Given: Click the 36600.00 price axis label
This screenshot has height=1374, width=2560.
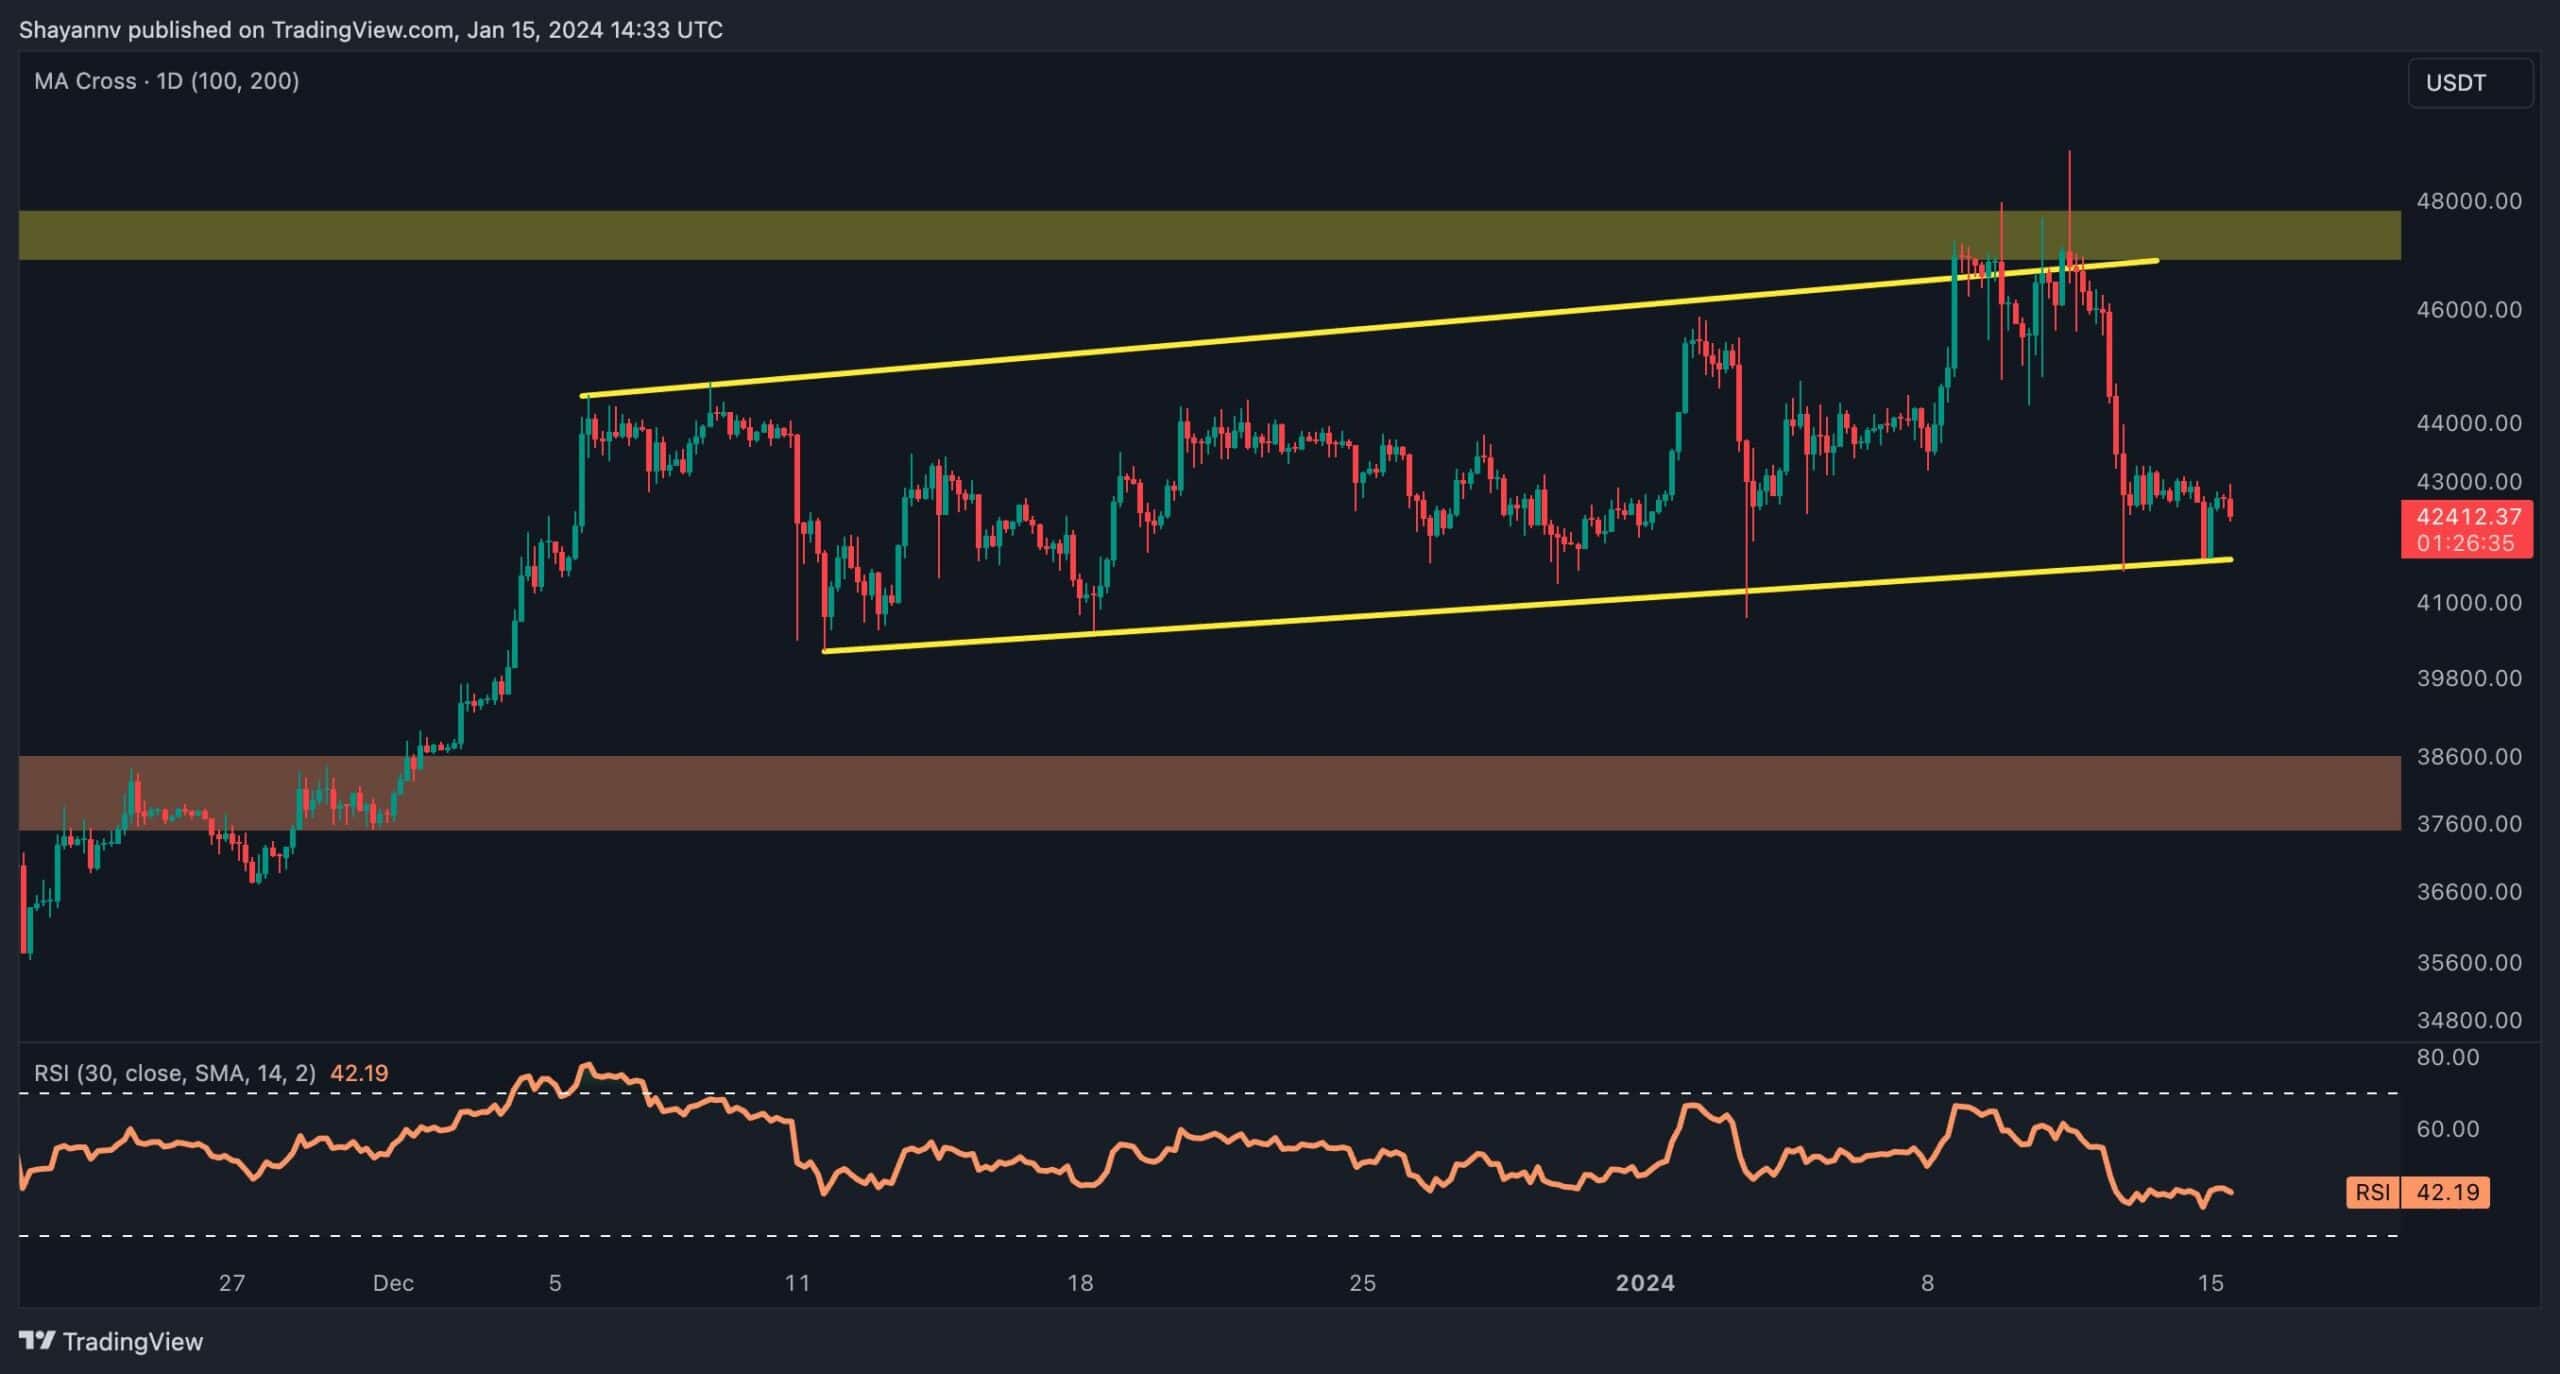Looking at the screenshot, I should 2469,891.
